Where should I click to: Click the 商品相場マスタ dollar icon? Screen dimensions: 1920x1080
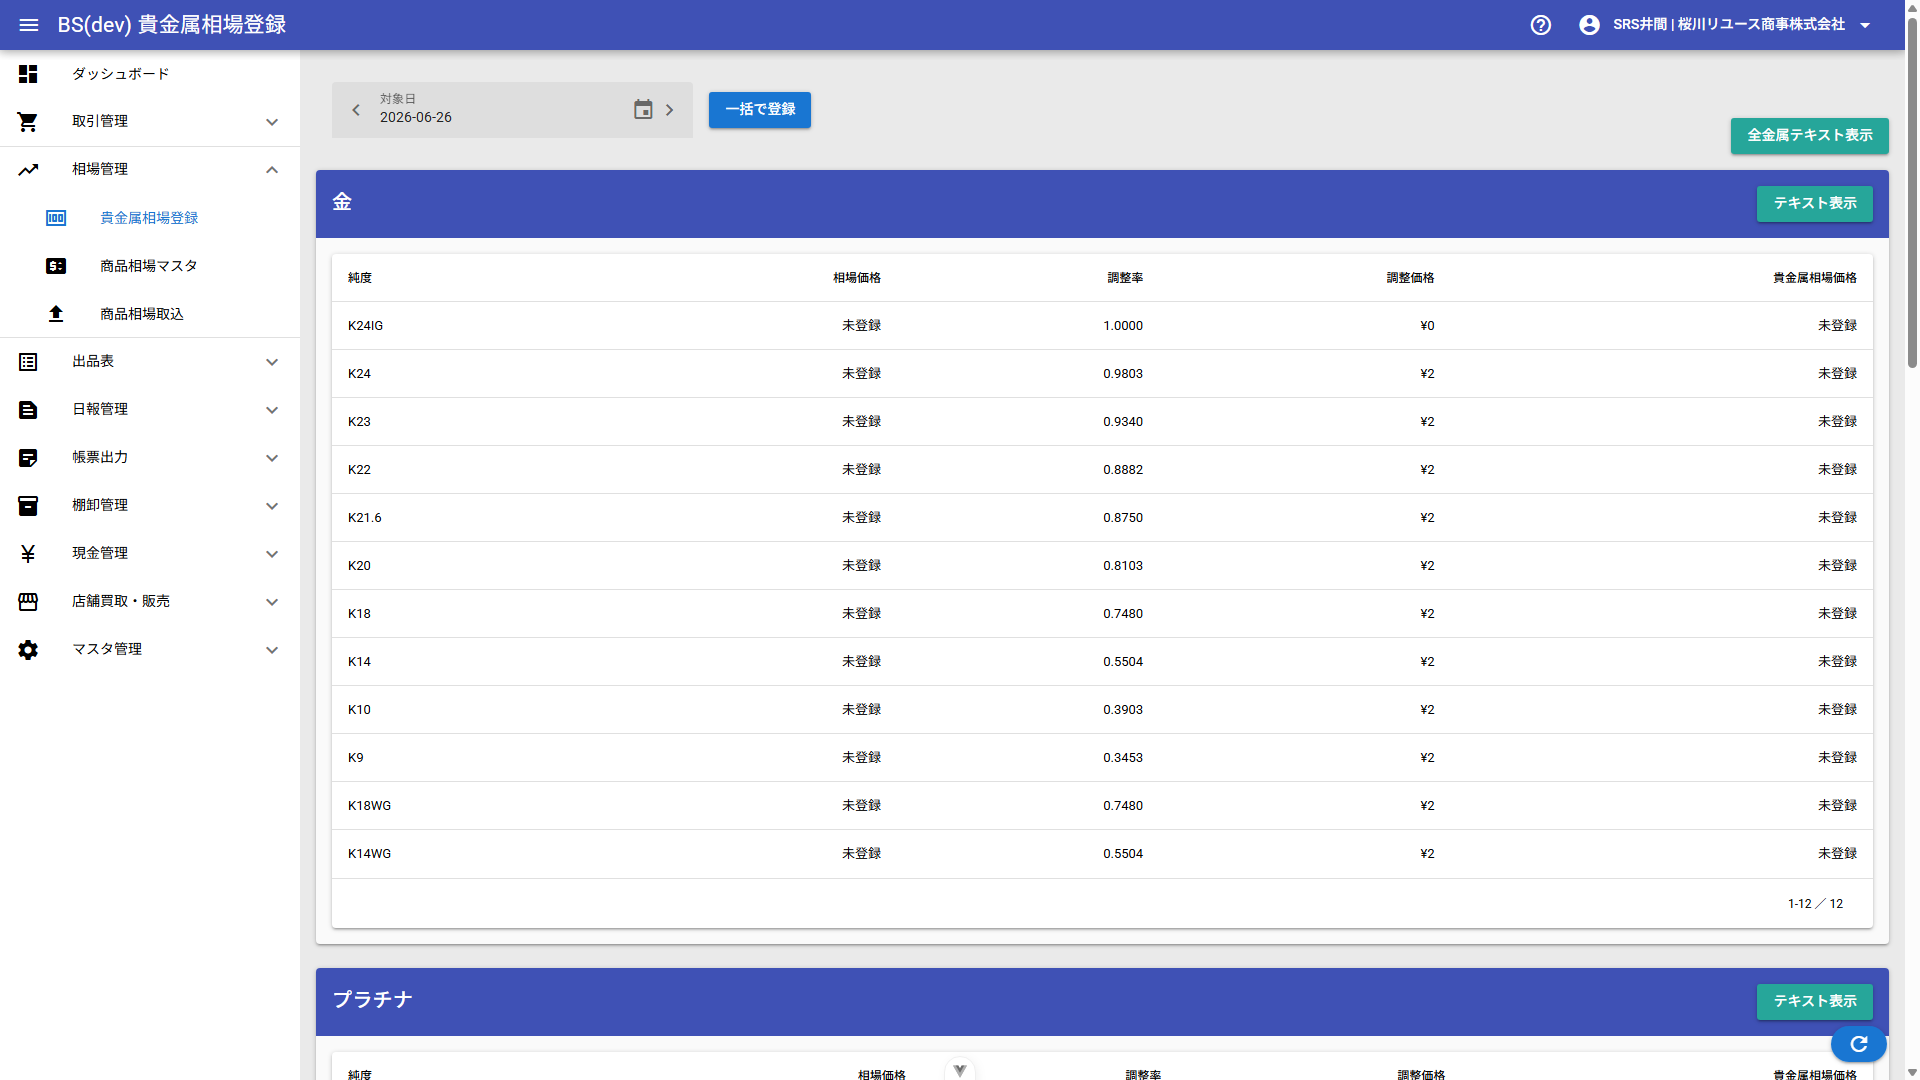tap(56, 266)
